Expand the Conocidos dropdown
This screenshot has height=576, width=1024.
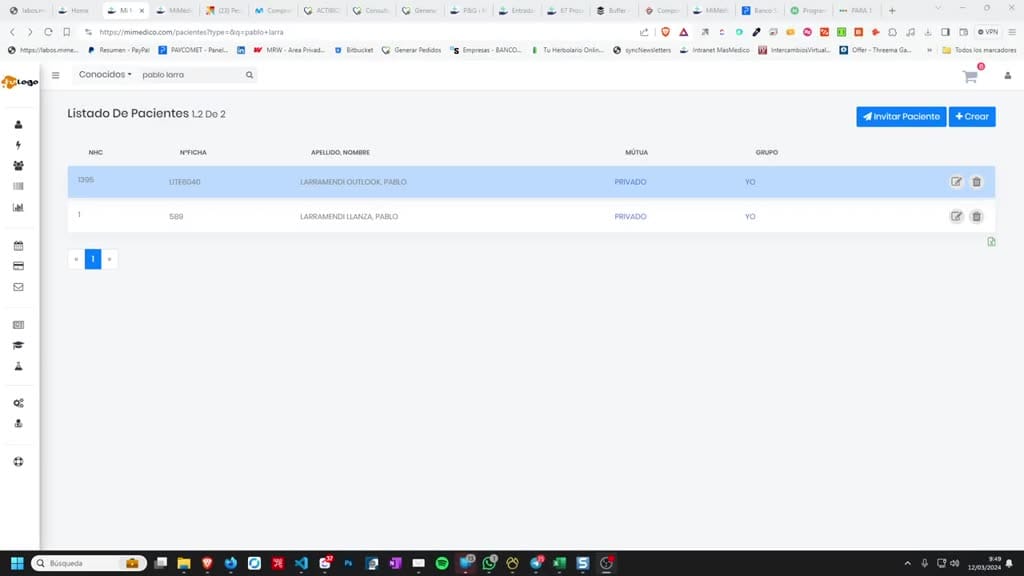(105, 74)
